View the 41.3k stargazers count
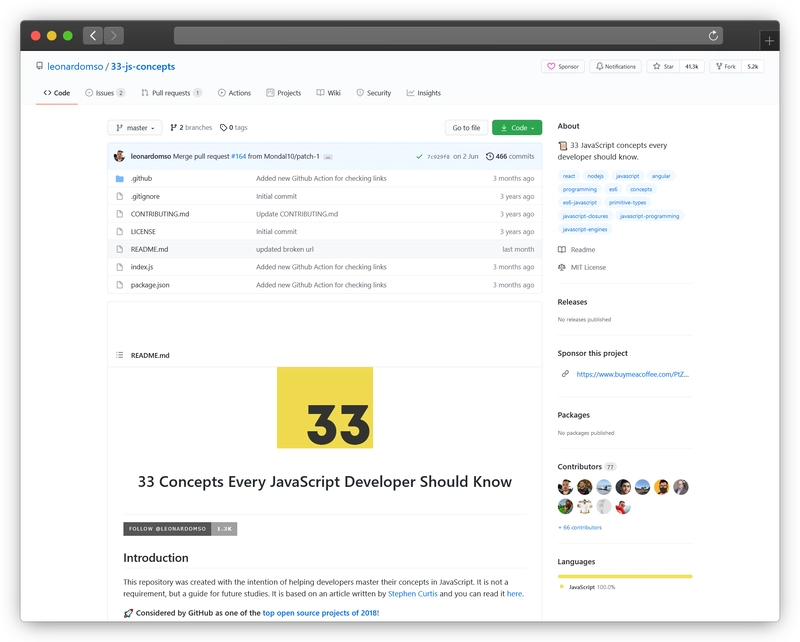The width and height of the screenshot is (800, 642). (x=692, y=66)
